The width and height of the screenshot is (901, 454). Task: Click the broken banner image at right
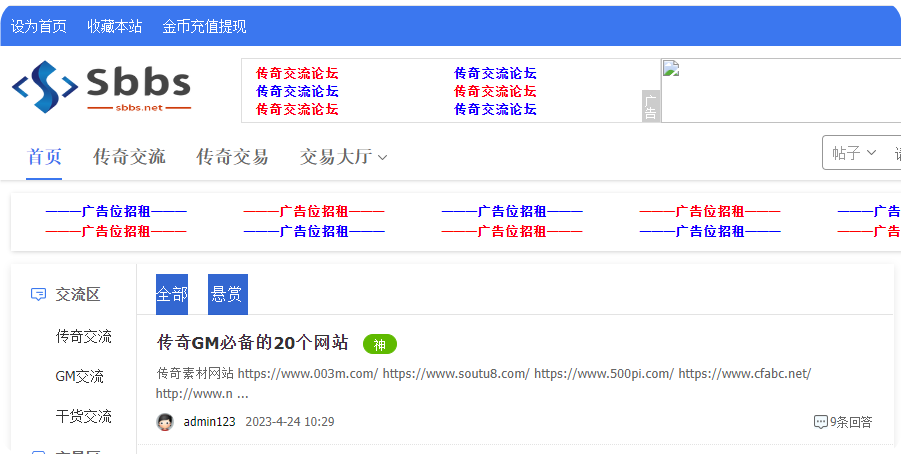pos(780,90)
